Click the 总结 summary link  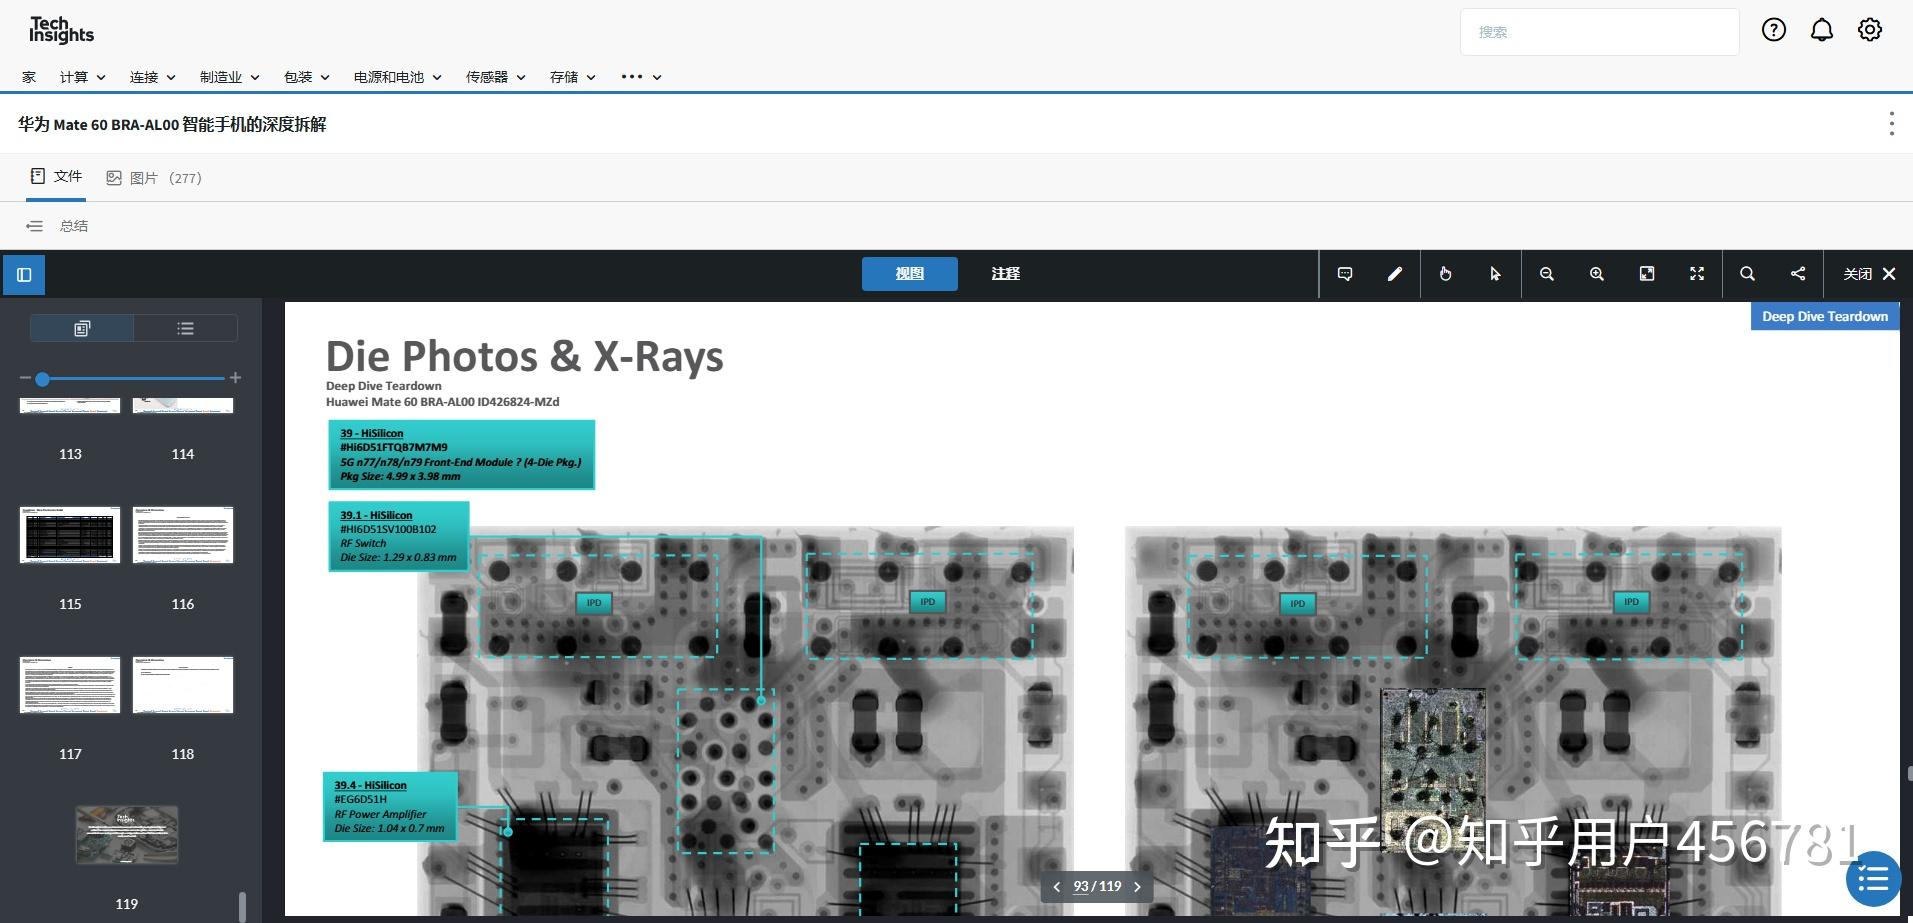[74, 226]
